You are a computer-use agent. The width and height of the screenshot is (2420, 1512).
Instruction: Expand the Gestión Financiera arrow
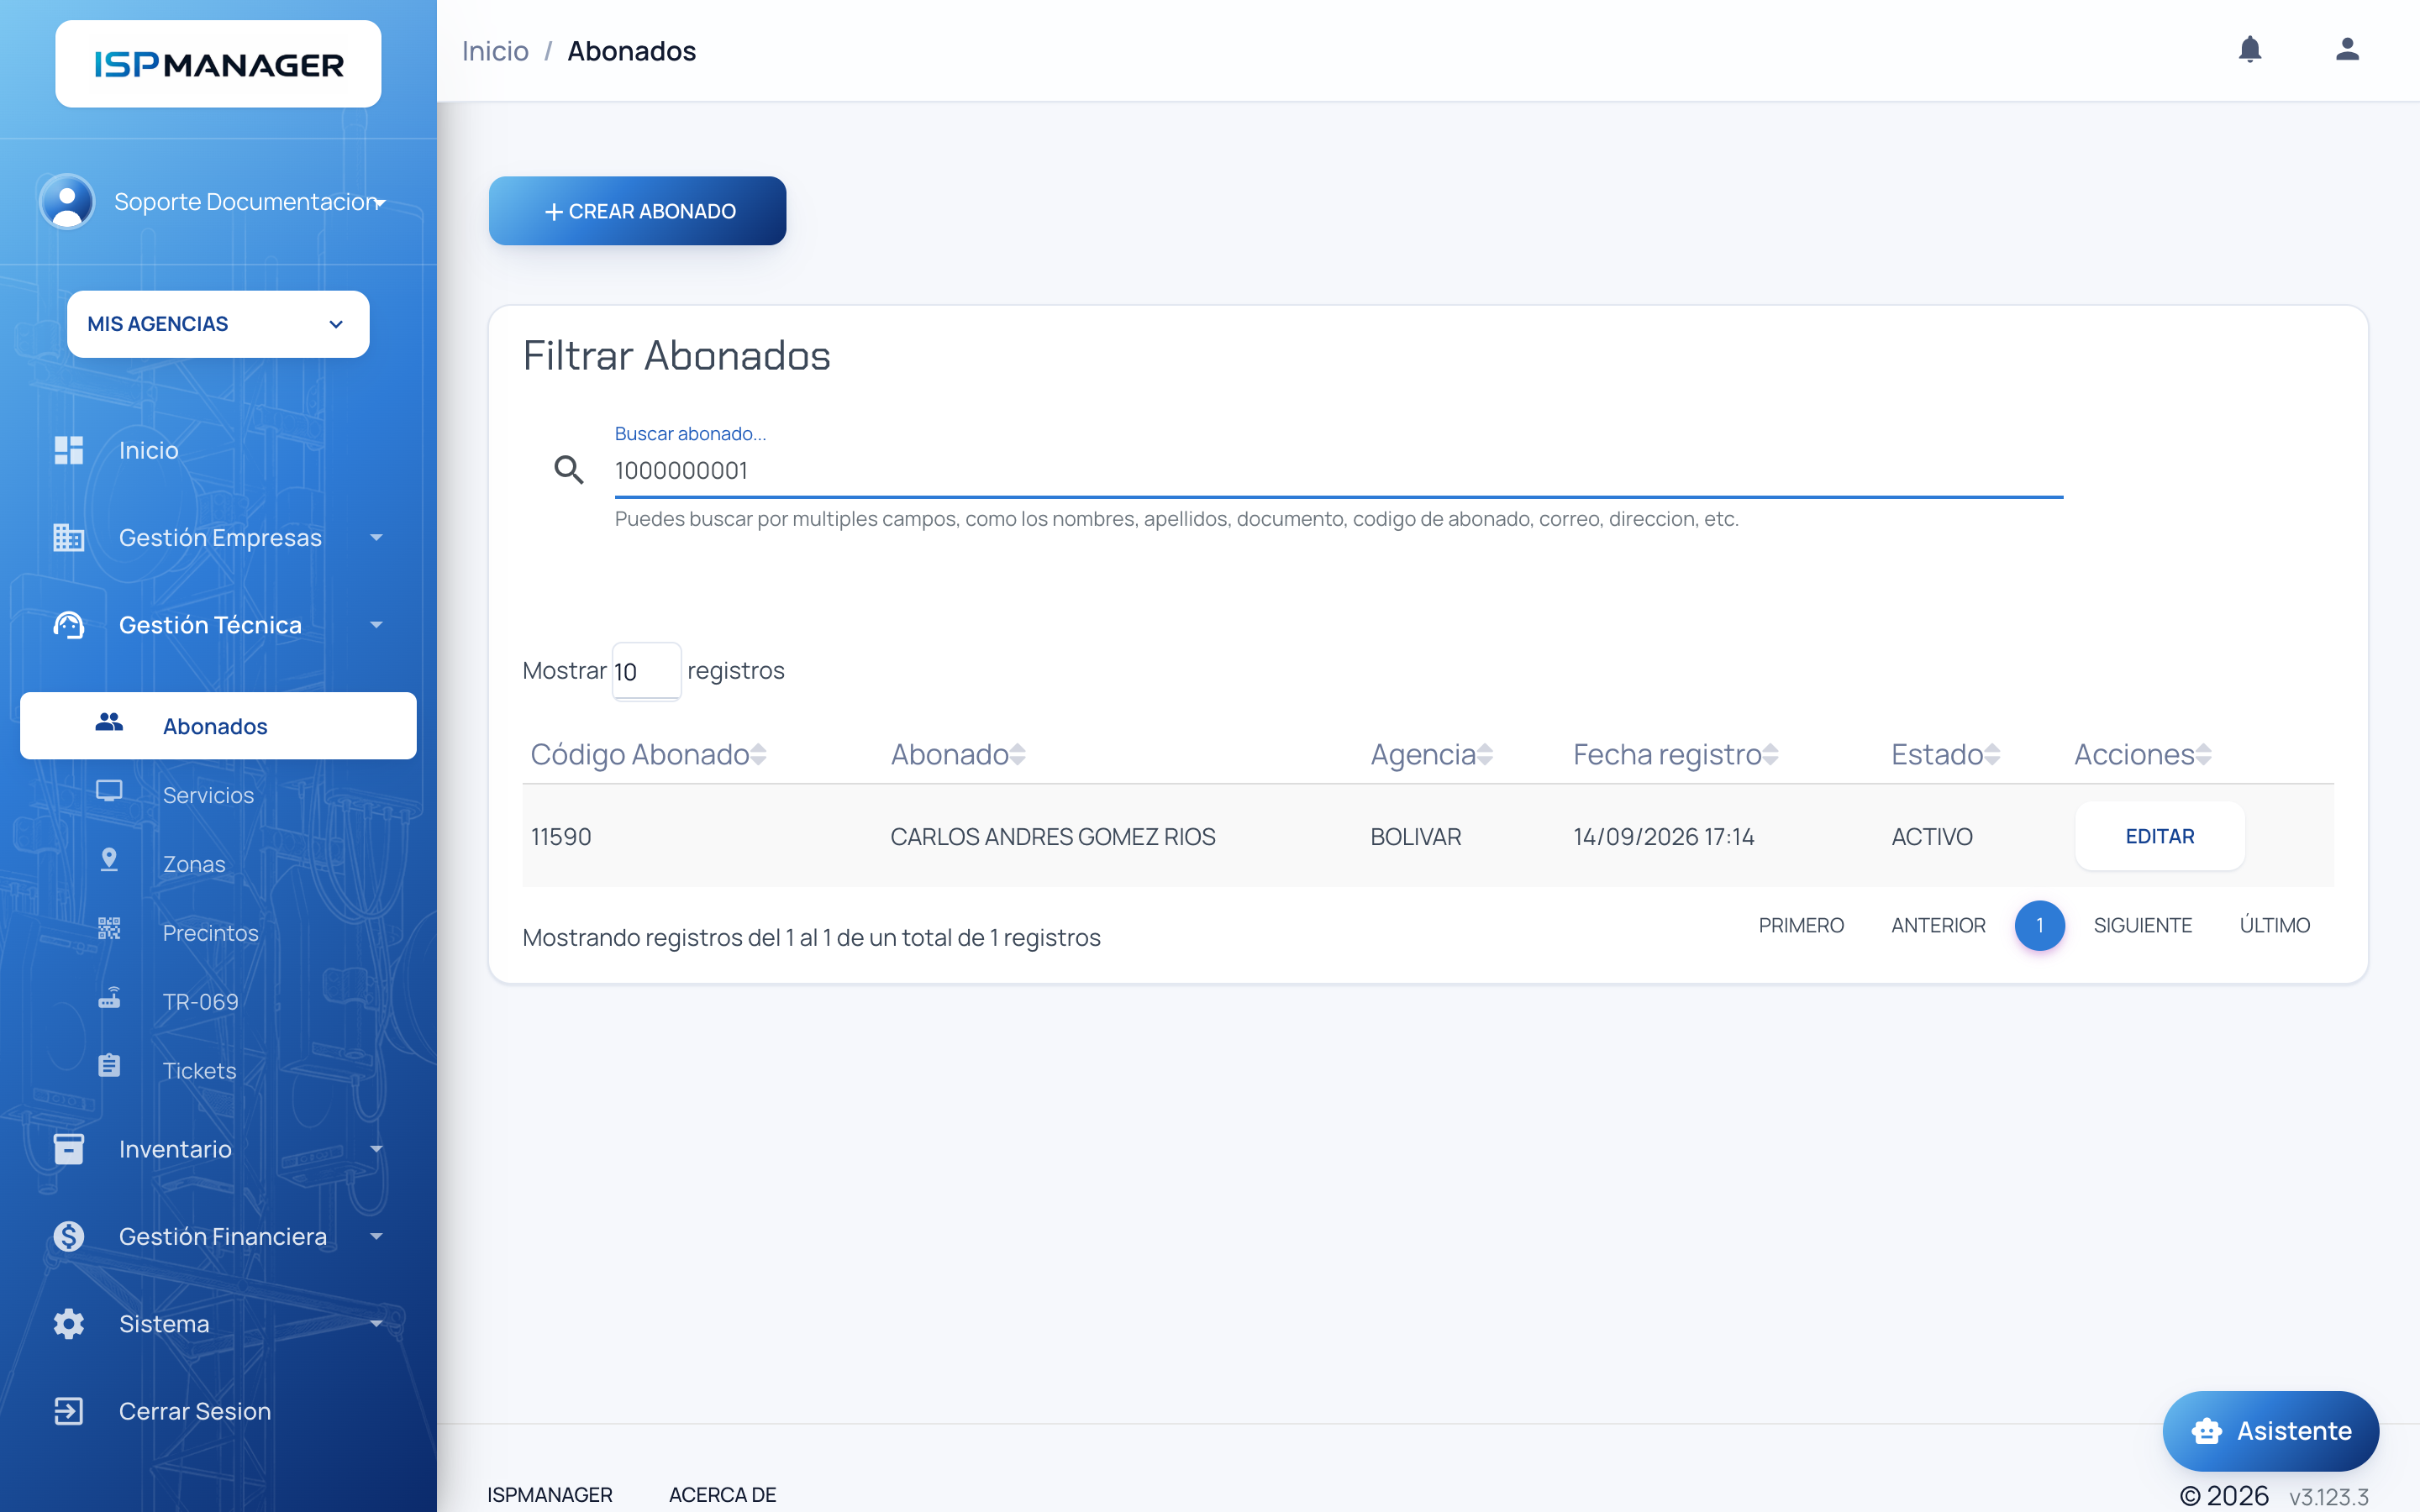376,1237
